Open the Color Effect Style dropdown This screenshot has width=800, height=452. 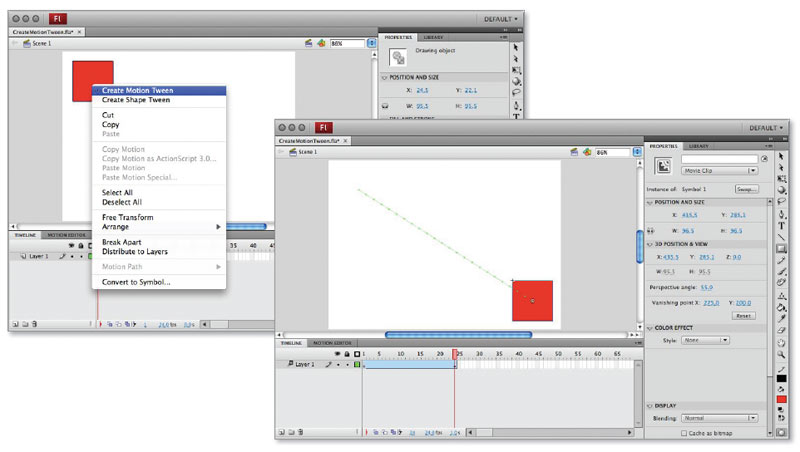[x=705, y=340]
